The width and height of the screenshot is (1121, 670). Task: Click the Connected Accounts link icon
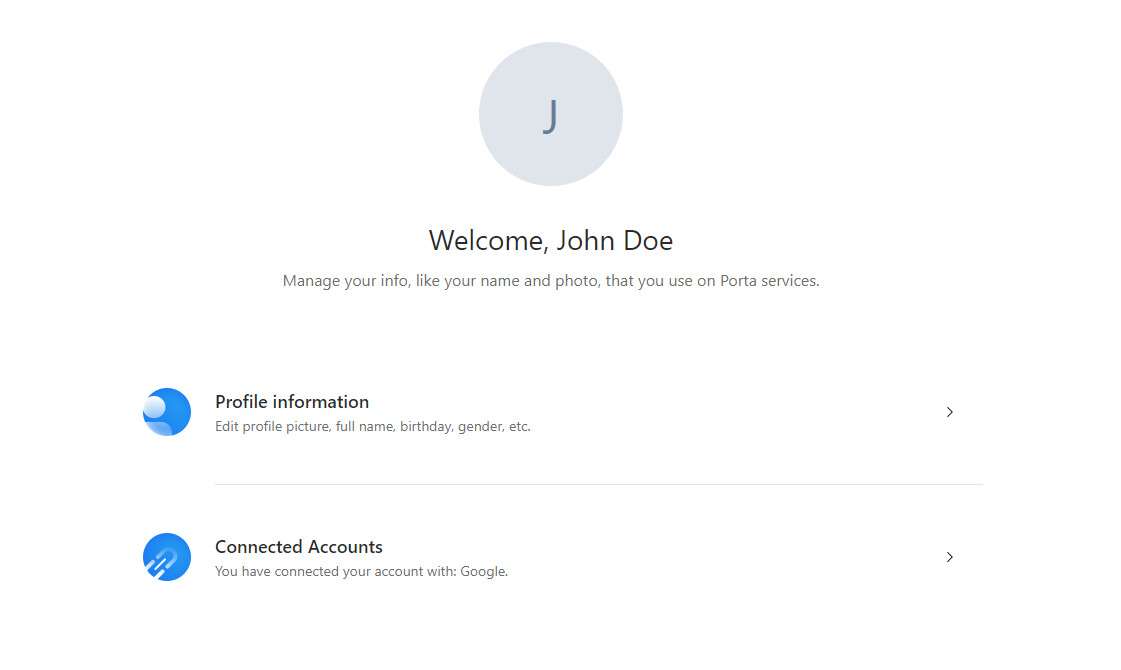point(167,557)
